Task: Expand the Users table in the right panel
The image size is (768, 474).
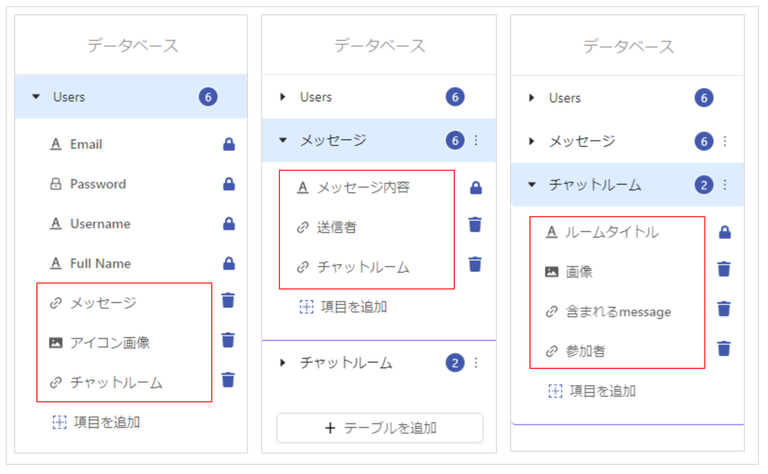Action: tap(531, 97)
